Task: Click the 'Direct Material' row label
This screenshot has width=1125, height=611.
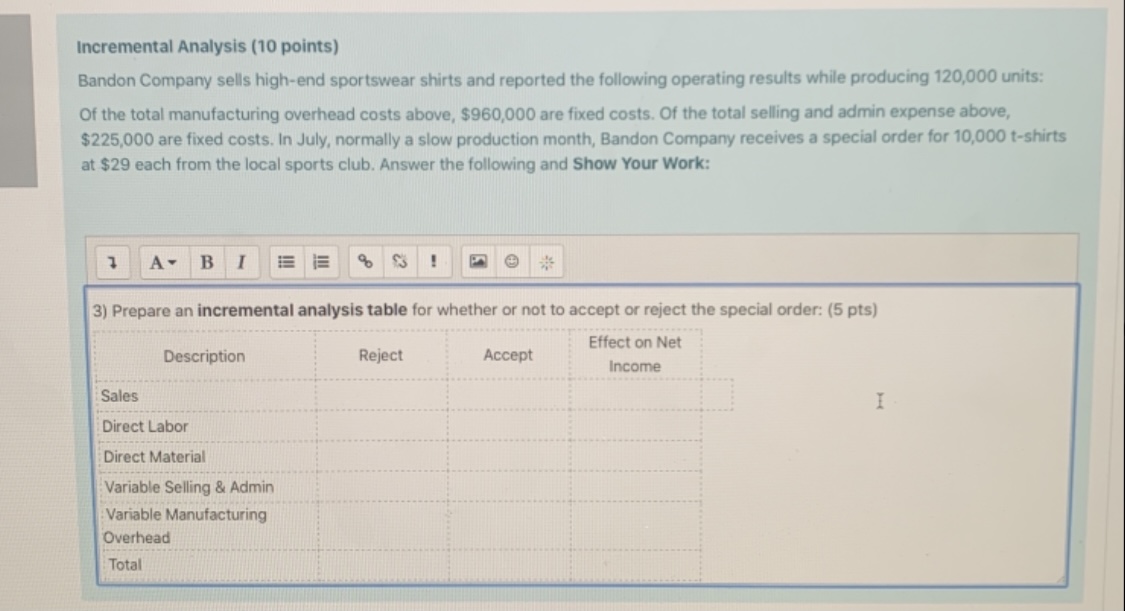Action: tap(154, 457)
